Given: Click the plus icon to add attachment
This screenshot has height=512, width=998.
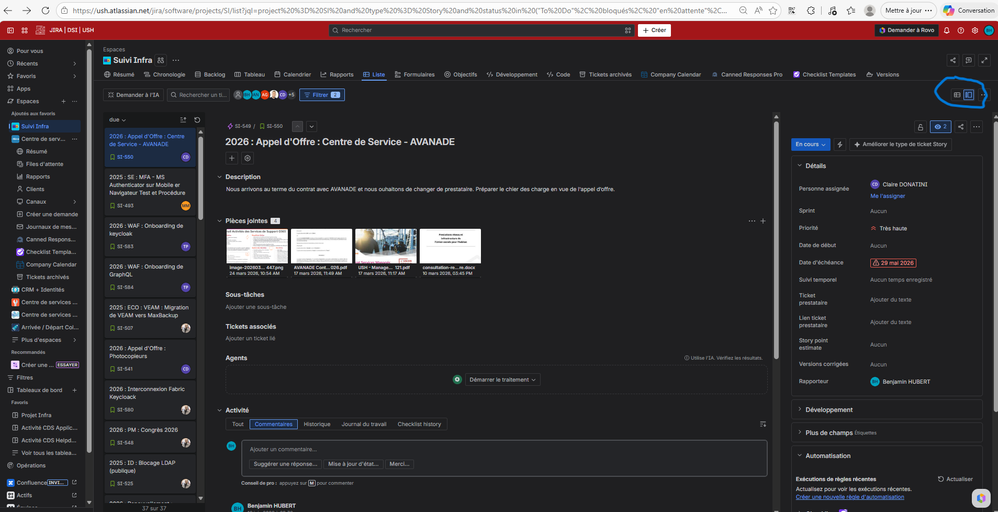Looking at the screenshot, I should (763, 221).
